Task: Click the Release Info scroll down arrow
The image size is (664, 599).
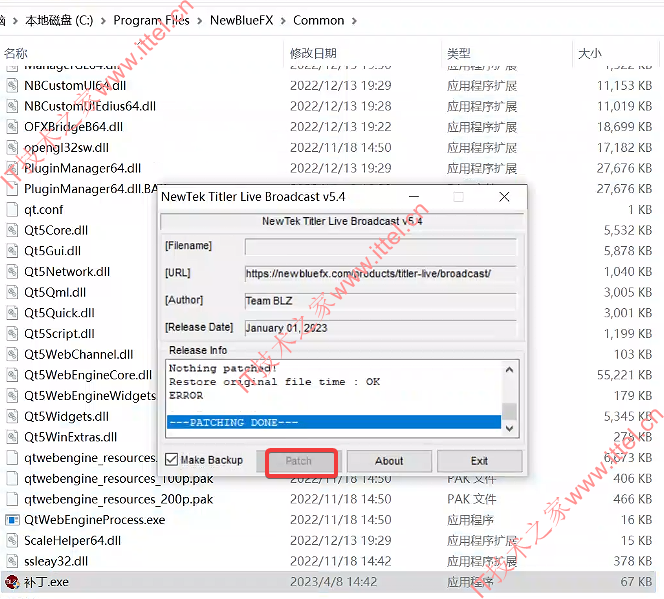Action: (x=509, y=428)
